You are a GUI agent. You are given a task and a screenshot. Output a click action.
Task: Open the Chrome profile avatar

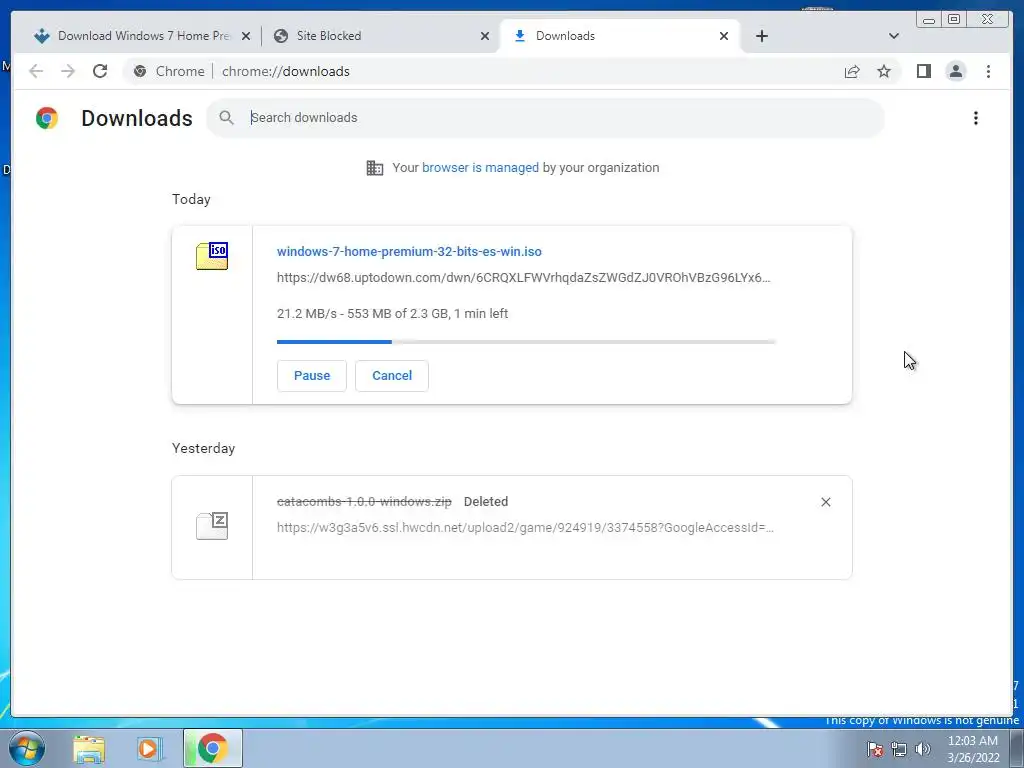click(955, 71)
